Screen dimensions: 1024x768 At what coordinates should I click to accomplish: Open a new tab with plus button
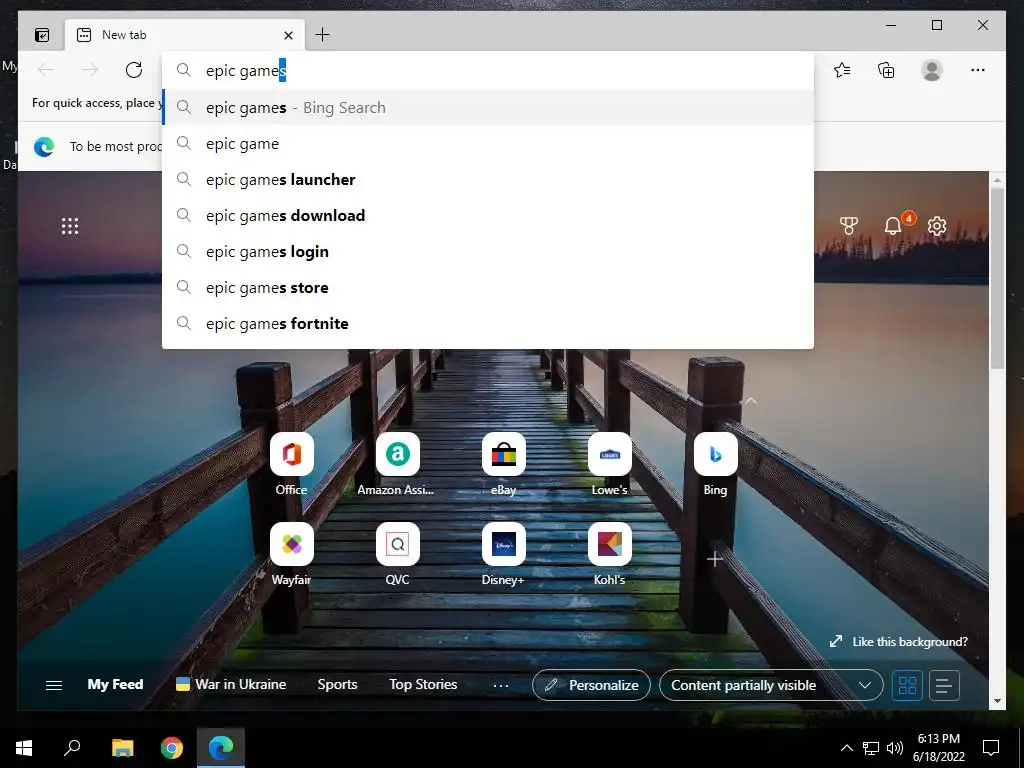point(323,35)
